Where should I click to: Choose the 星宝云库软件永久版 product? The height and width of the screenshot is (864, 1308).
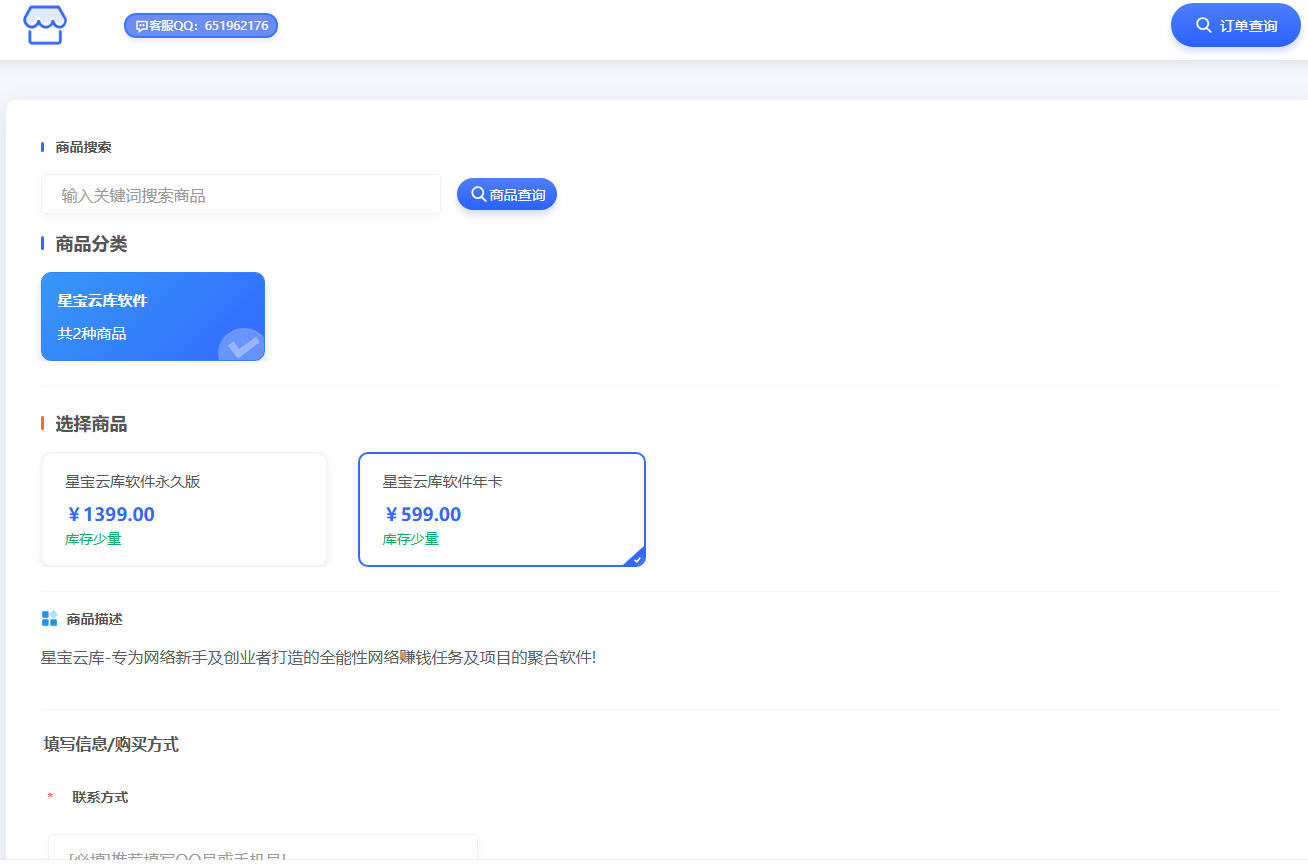(x=184, y=510)
